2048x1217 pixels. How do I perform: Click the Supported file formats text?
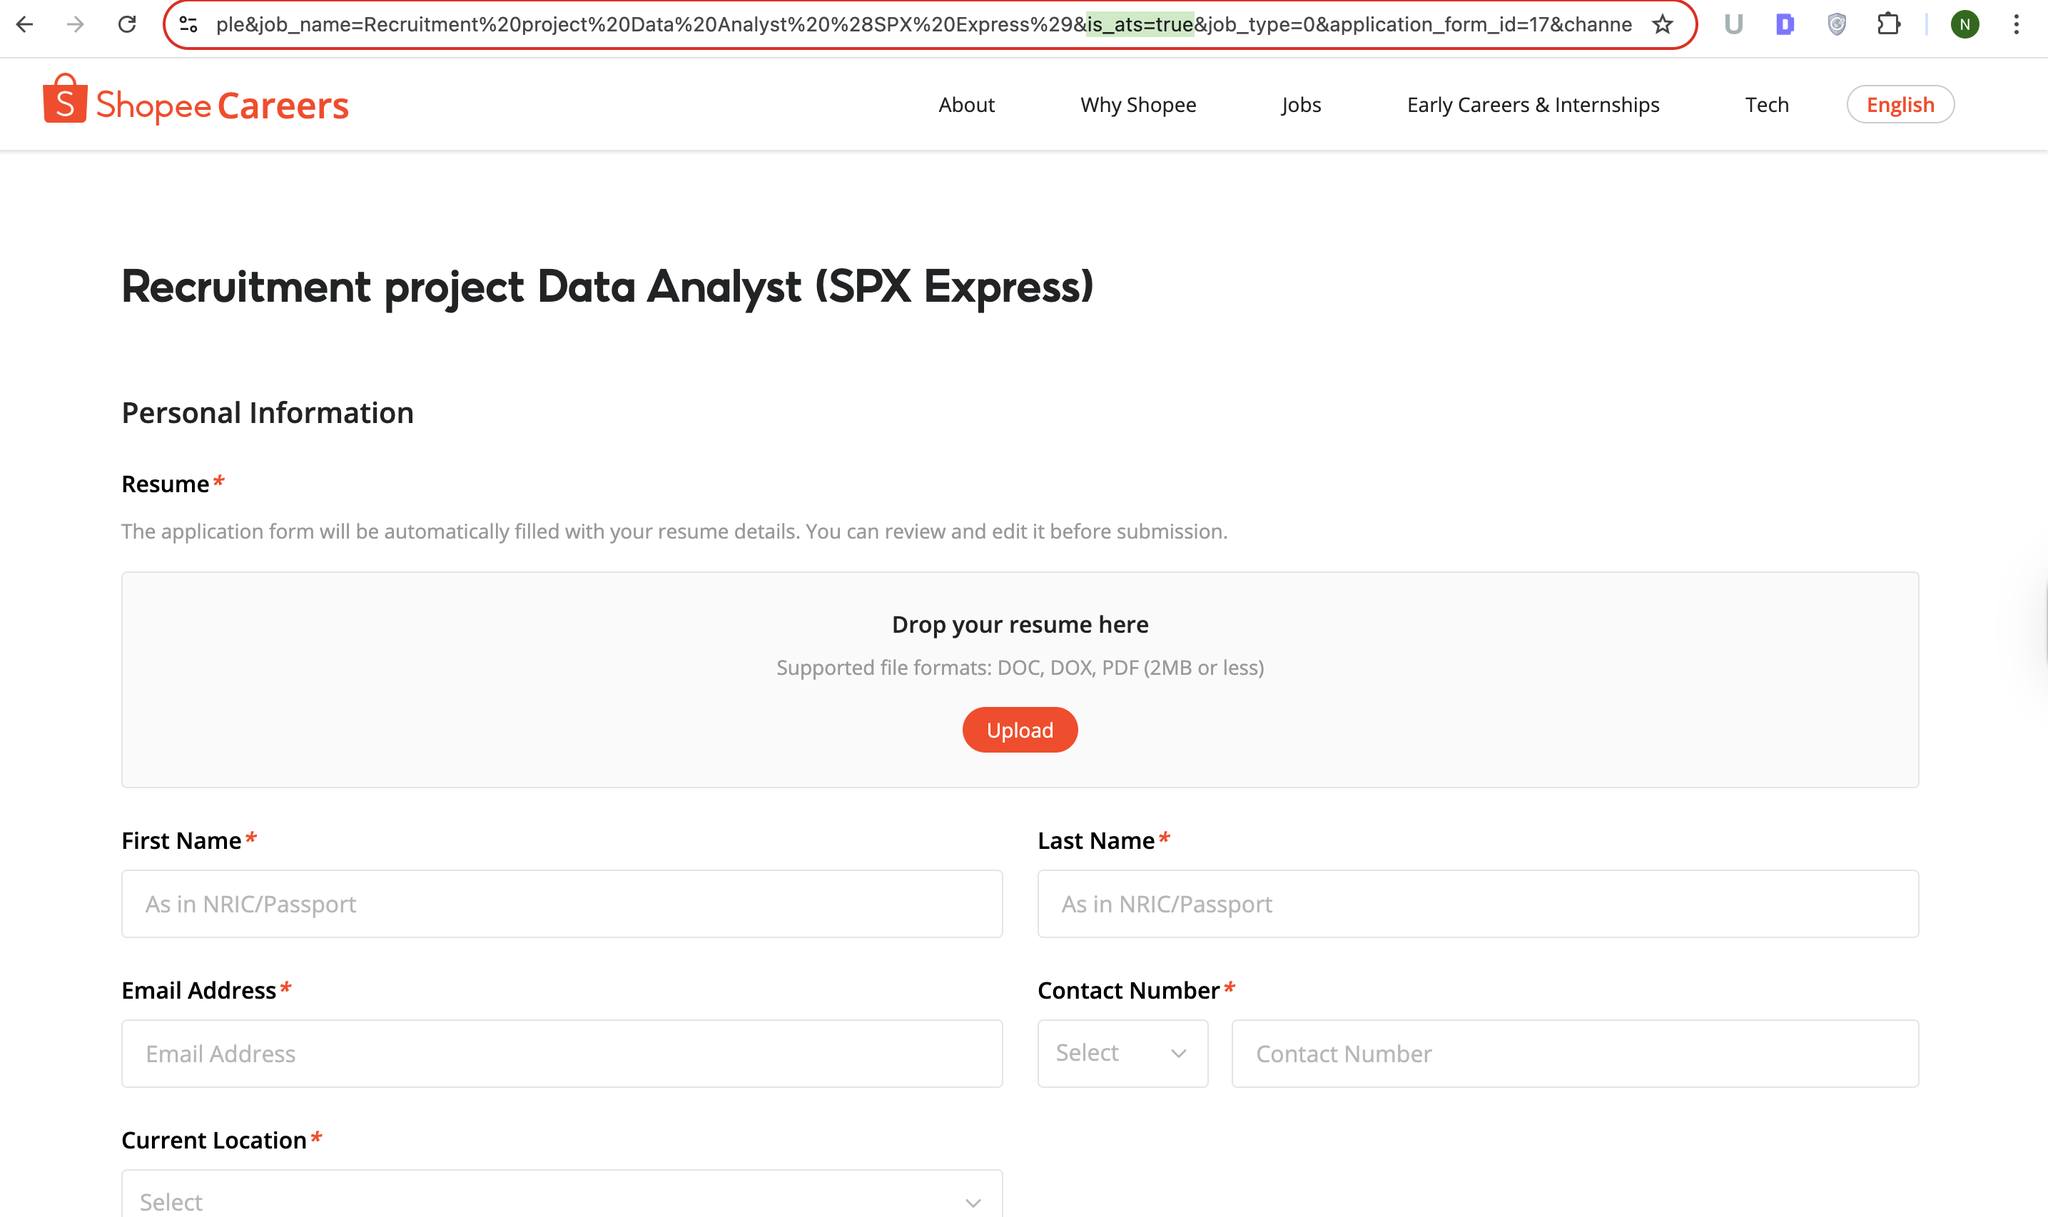[x=1020, y=668]
